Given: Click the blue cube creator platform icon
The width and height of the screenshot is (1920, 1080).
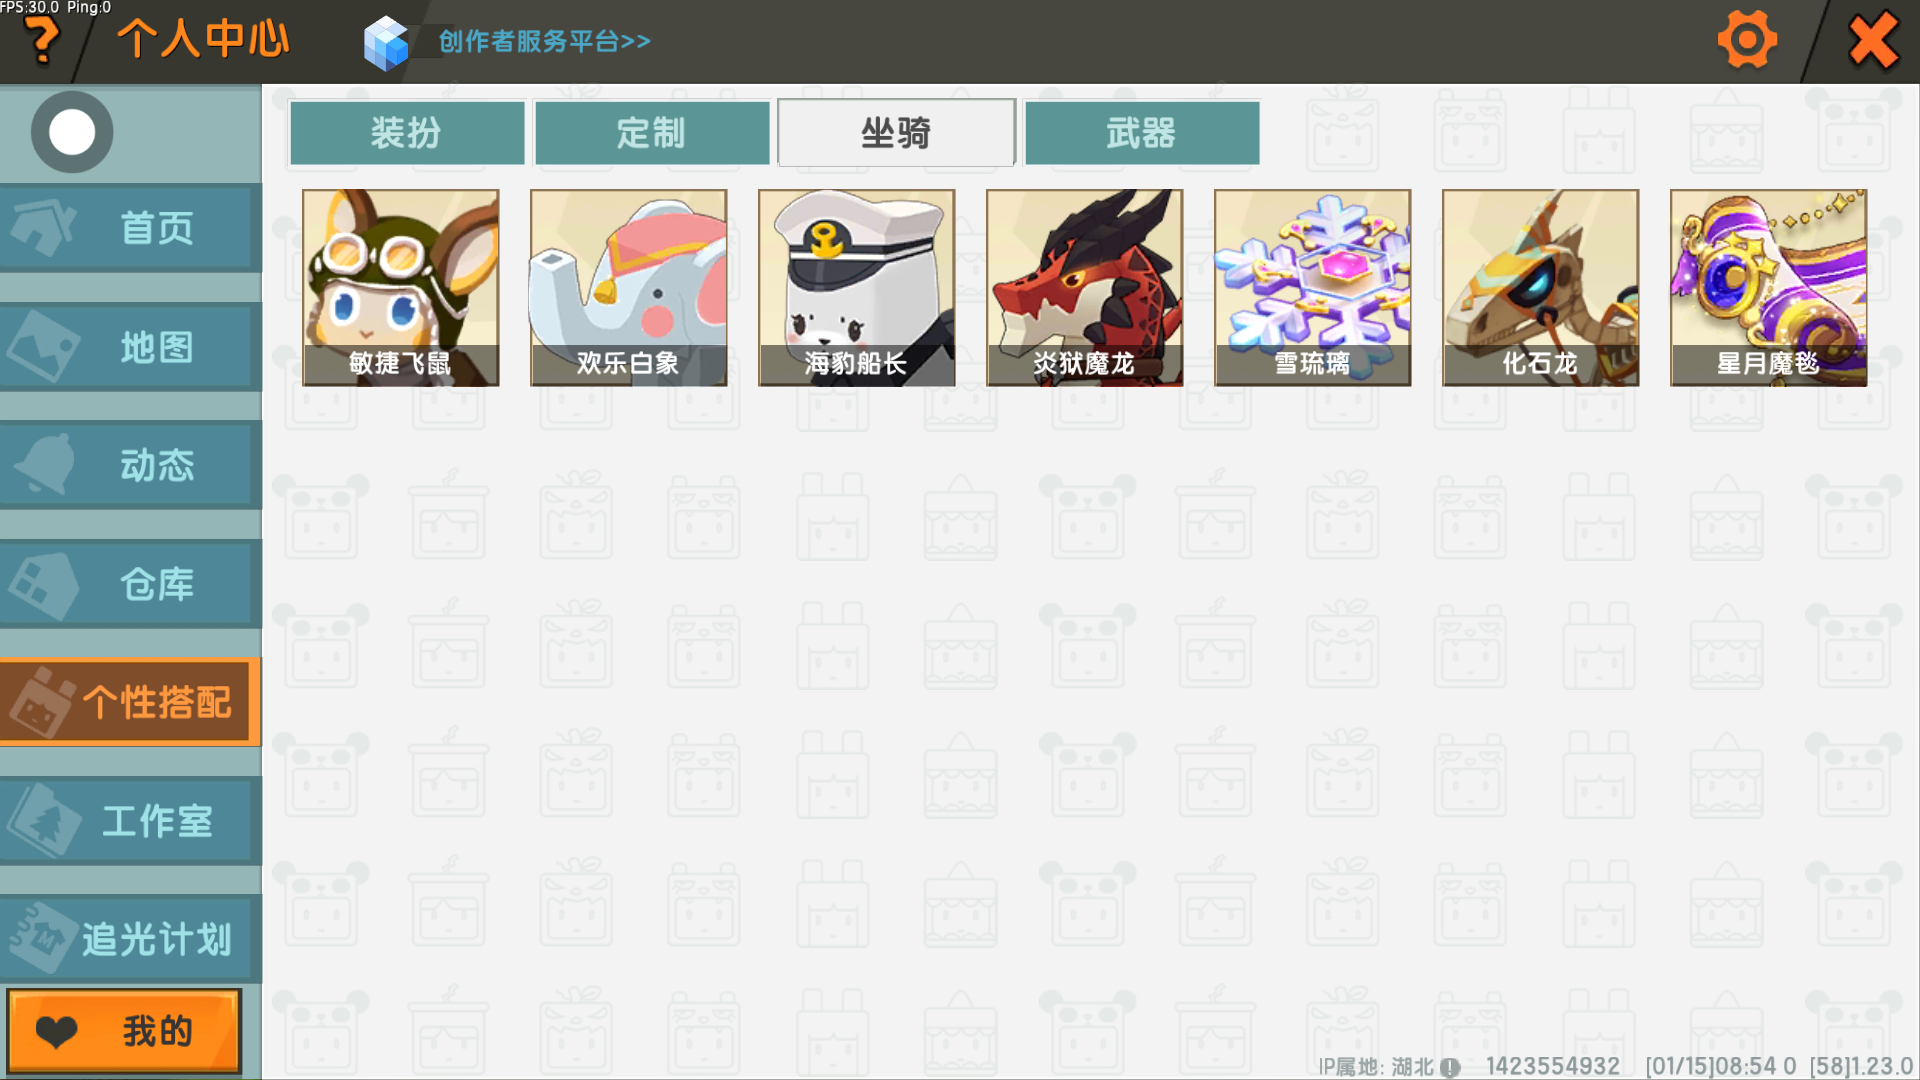Looking at the screenshot, I should coord(386,43).
